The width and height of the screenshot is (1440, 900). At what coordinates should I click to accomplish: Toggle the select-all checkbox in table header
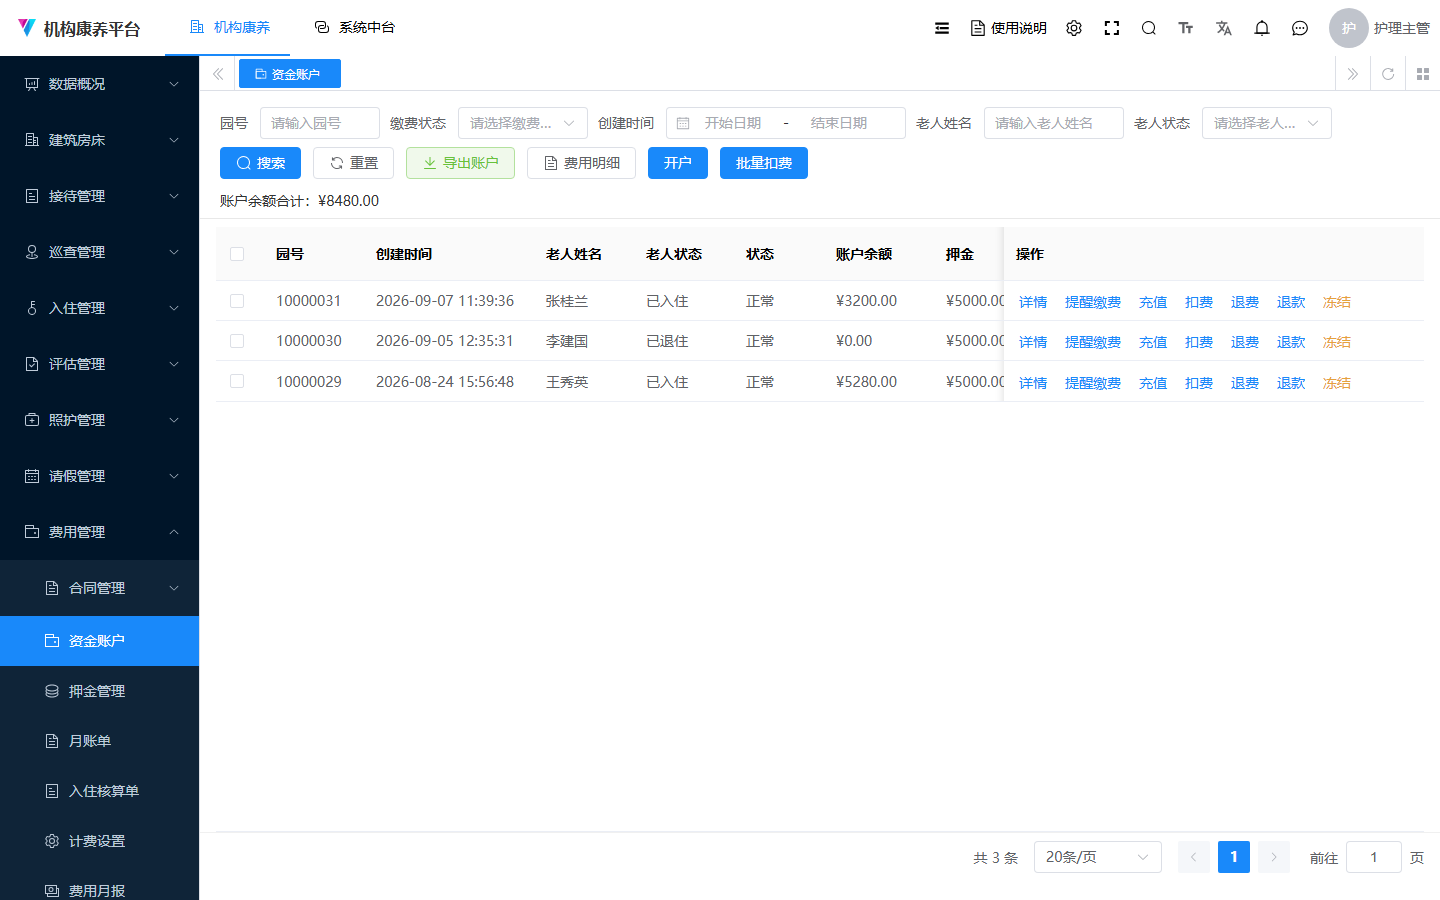[237, 254]
